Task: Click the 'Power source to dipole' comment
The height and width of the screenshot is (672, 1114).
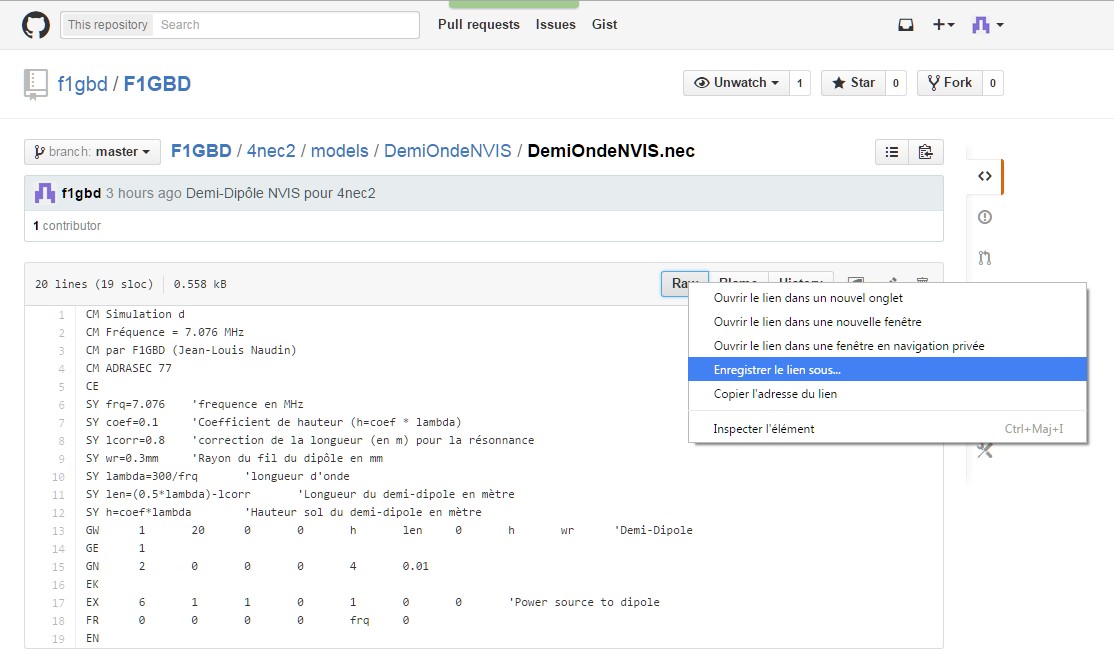Action: (584, 602)
